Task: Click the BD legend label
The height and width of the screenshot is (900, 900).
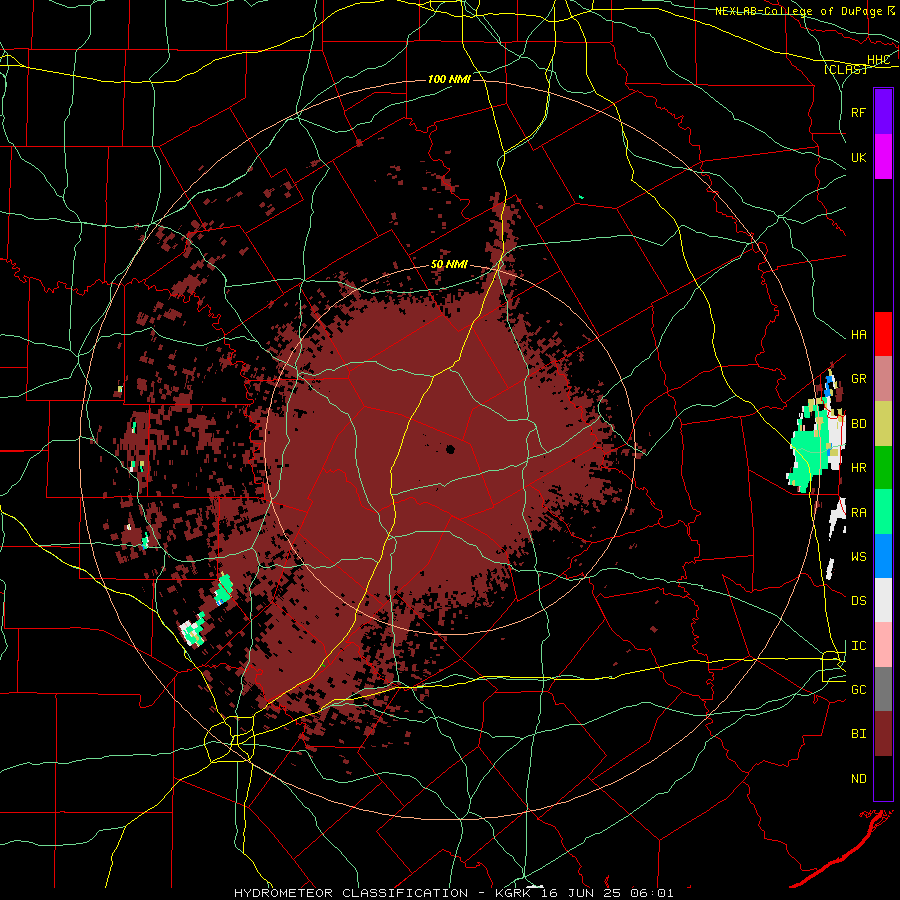Action: click(x=858, y=424)
